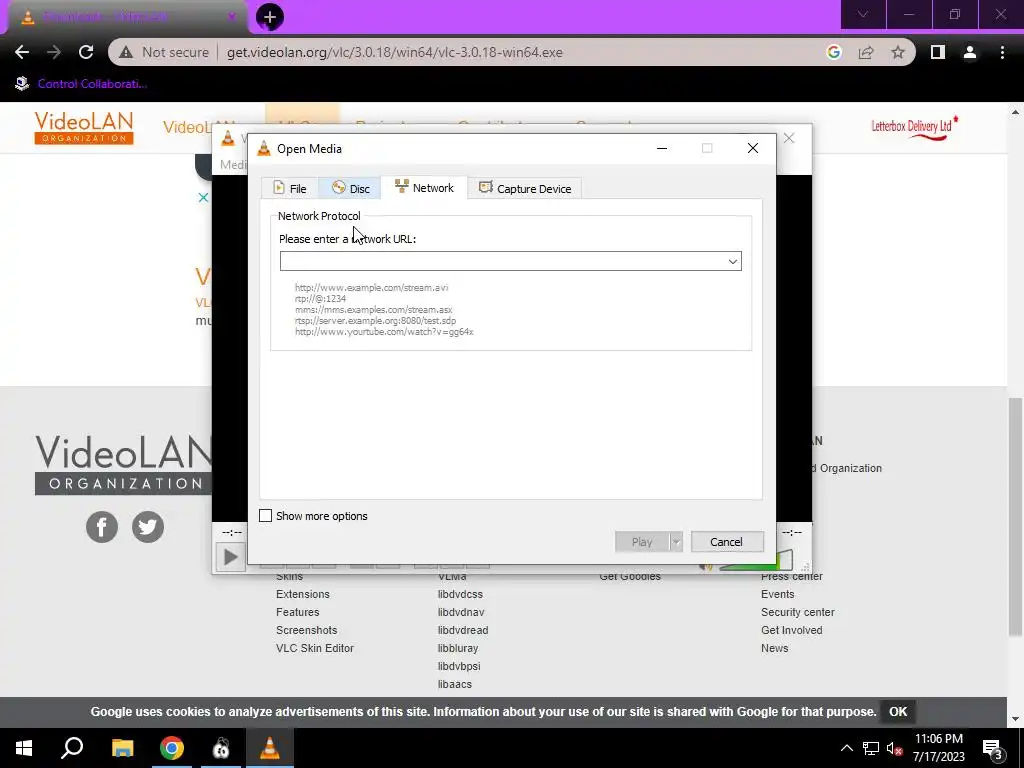
Task: Open the libdvbpsi link
Action: pyautogui.click(x=458, y=666)
